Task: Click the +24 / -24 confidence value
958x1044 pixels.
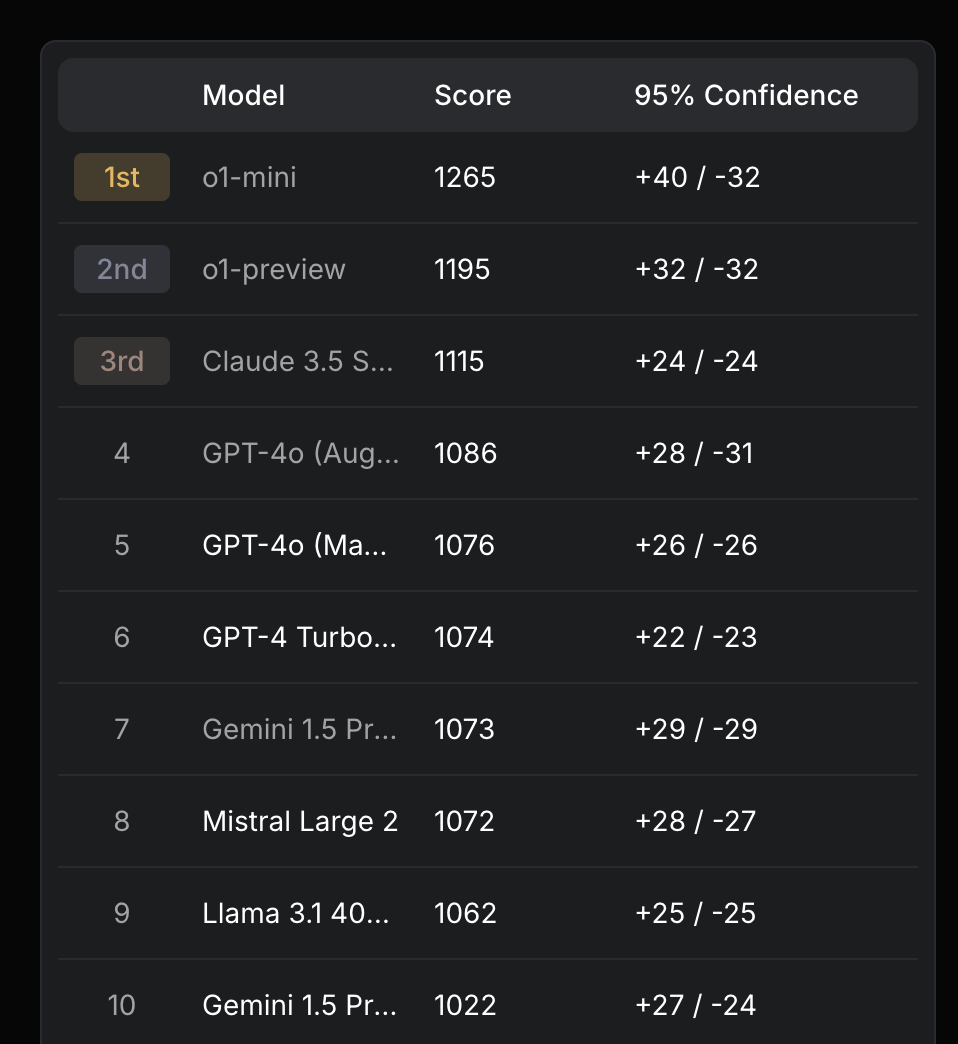Action: click(x=696, y=361)
